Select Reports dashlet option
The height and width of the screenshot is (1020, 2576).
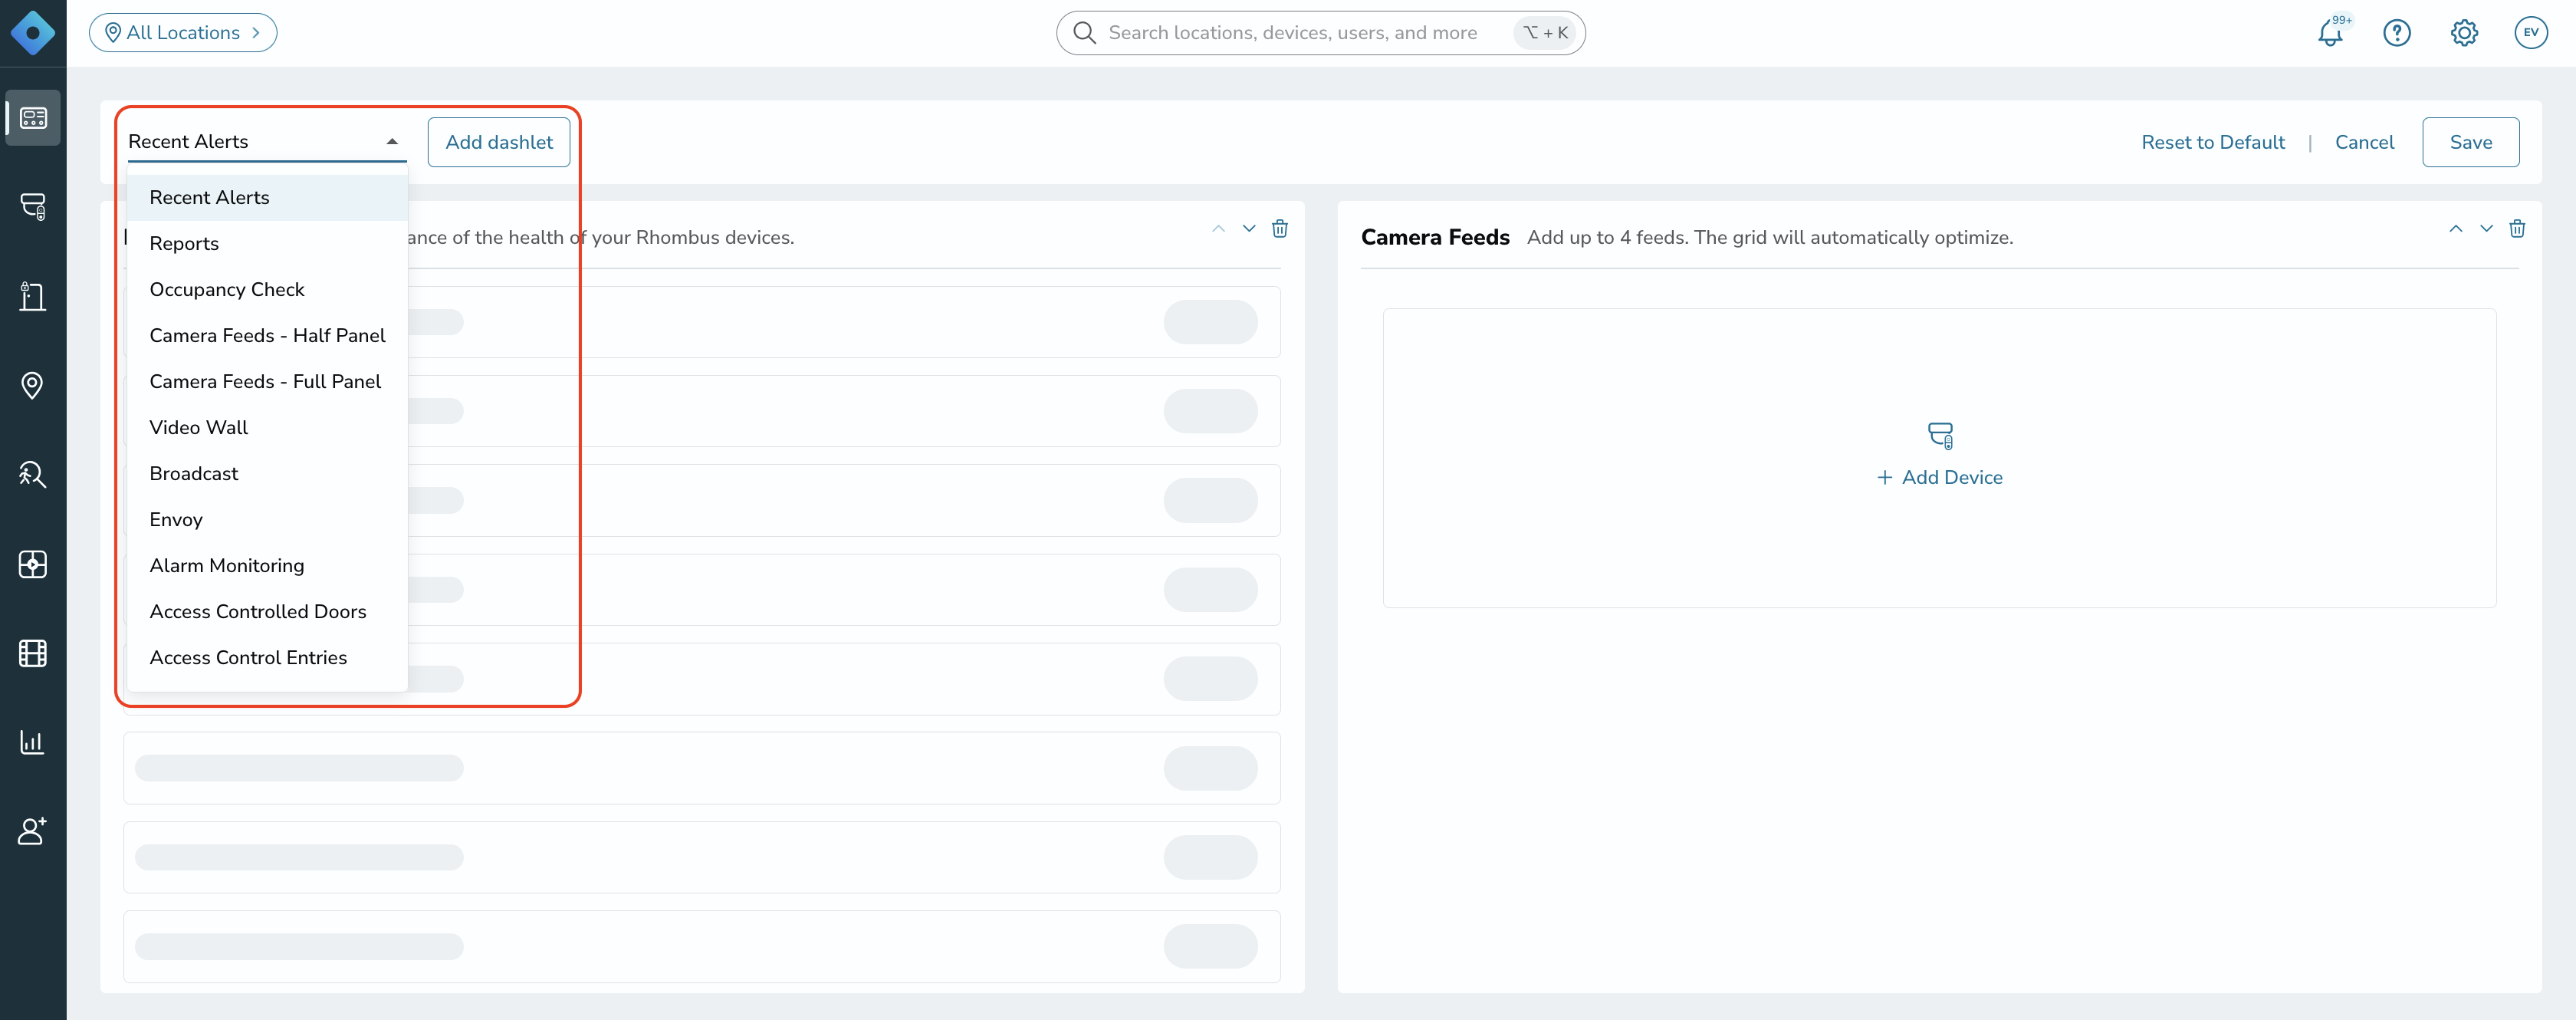pos(268,244)
